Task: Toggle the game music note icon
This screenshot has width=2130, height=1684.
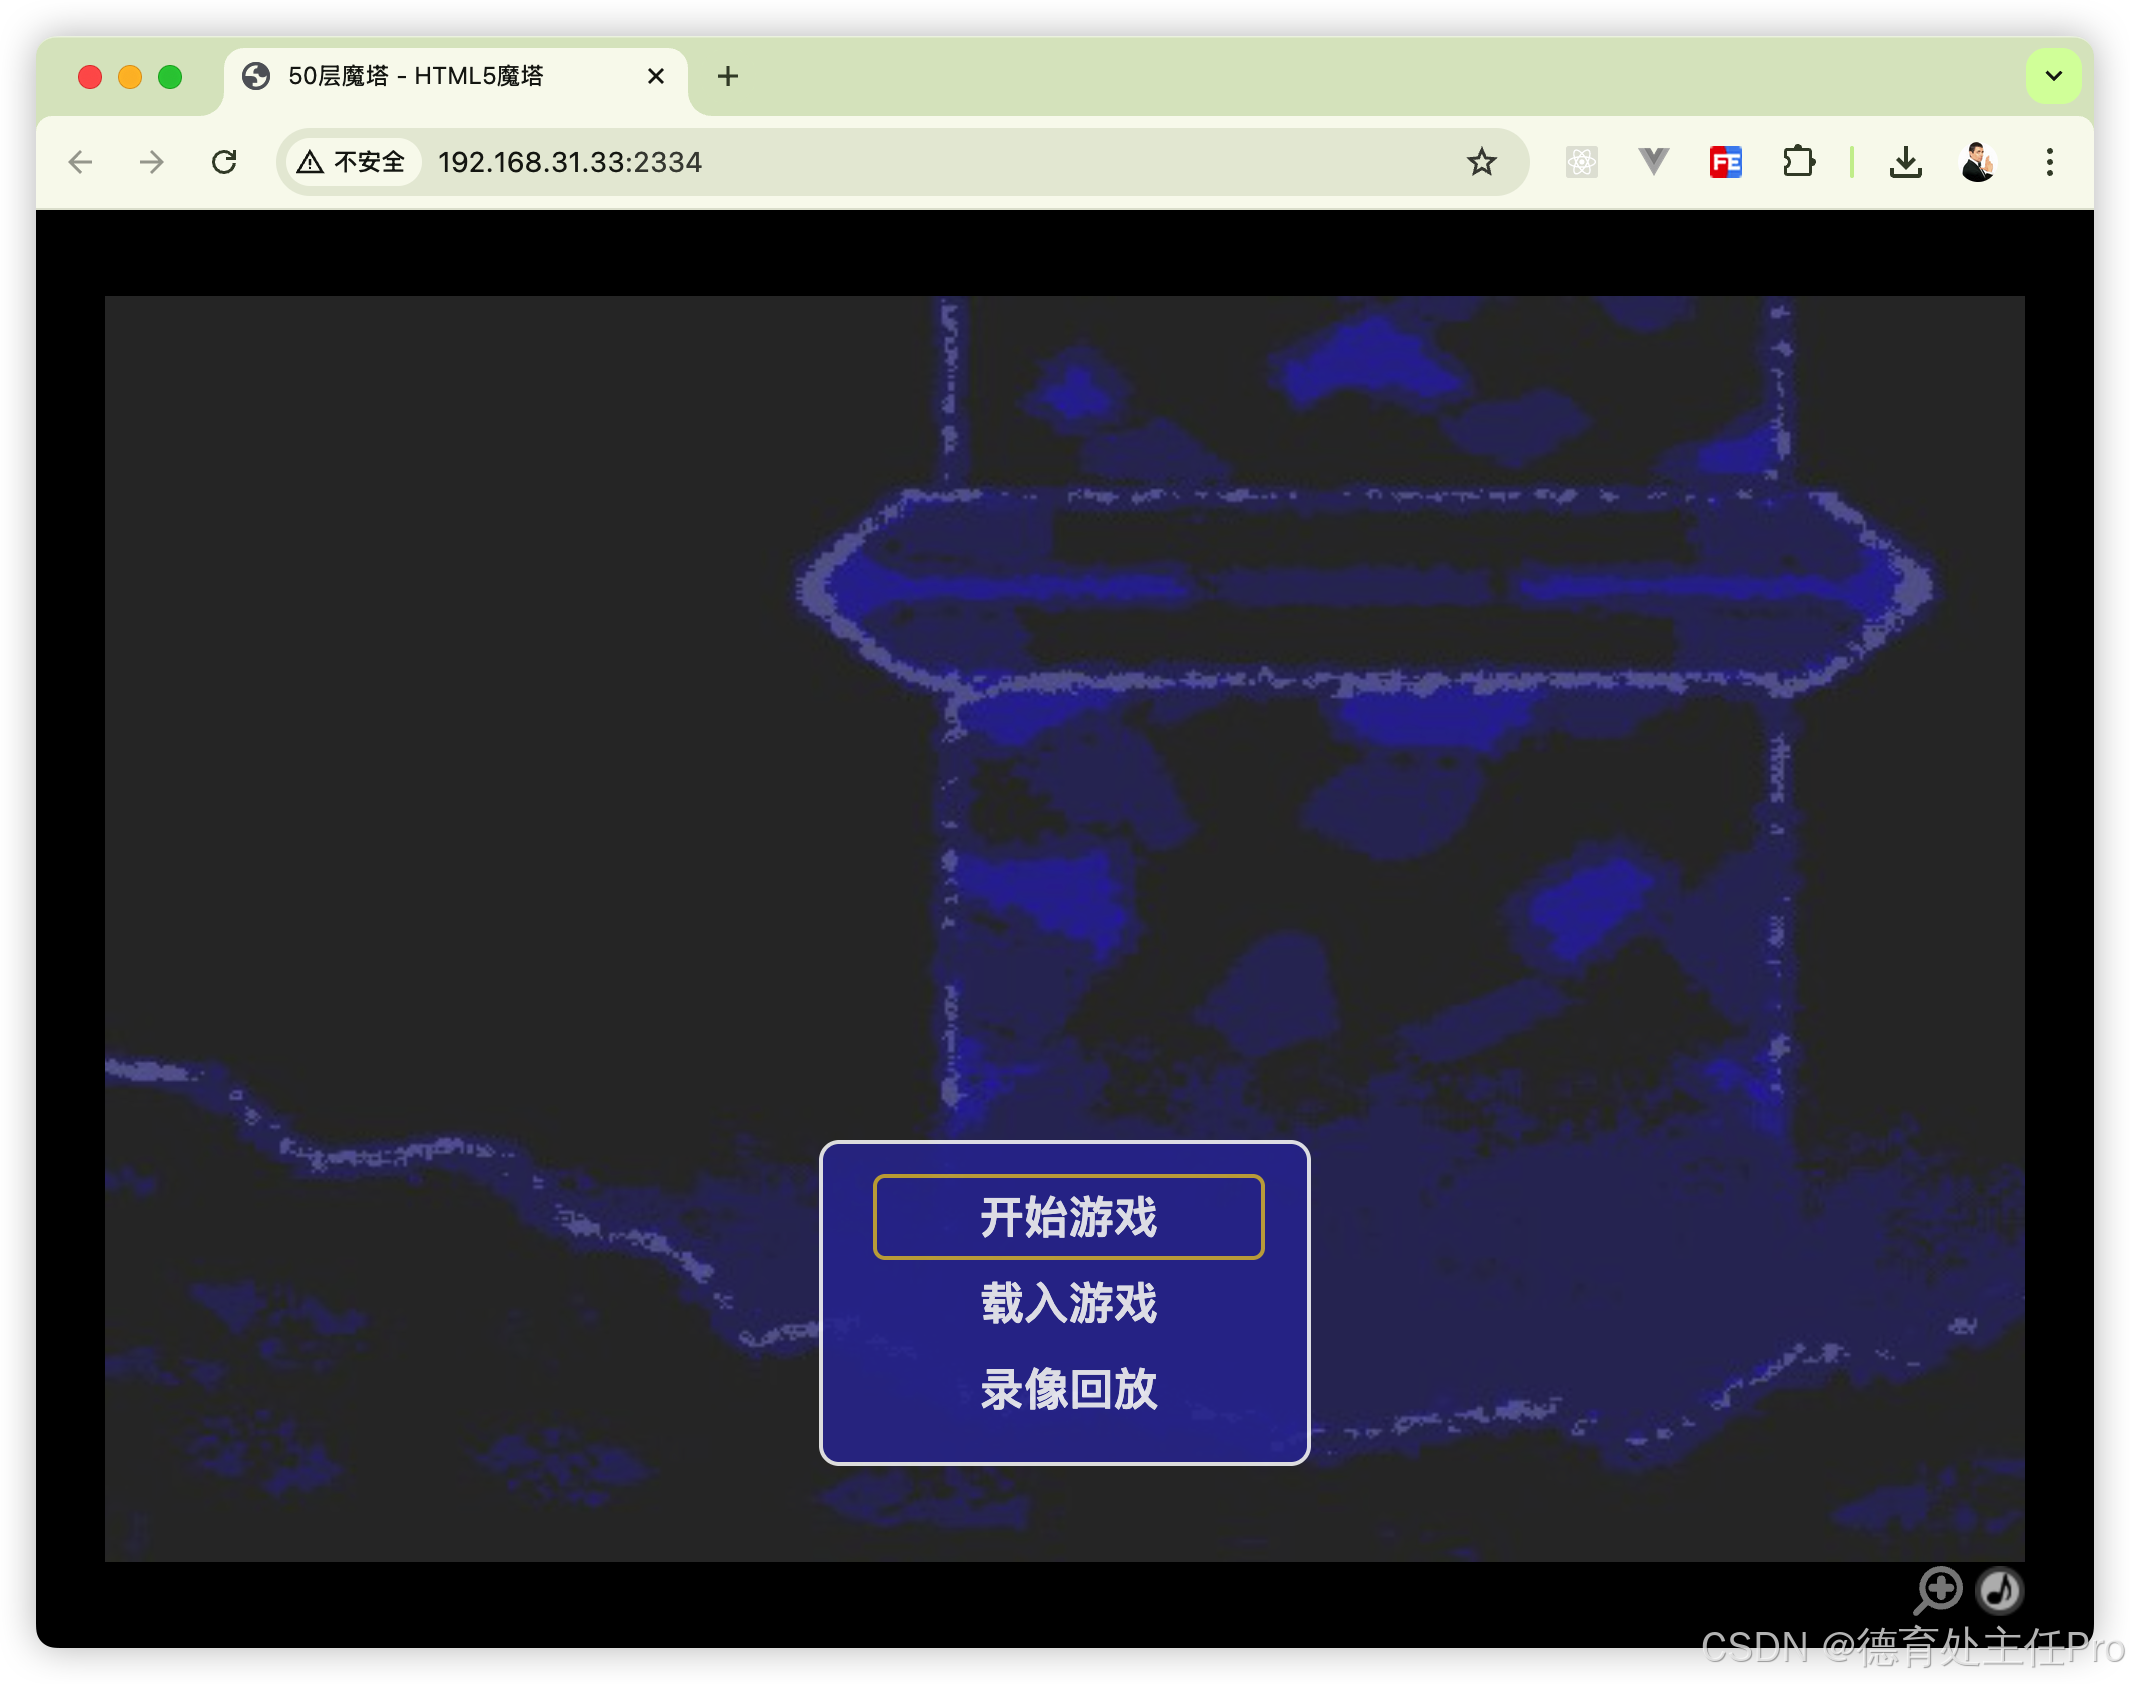Action: [x=2000, y=1589]
